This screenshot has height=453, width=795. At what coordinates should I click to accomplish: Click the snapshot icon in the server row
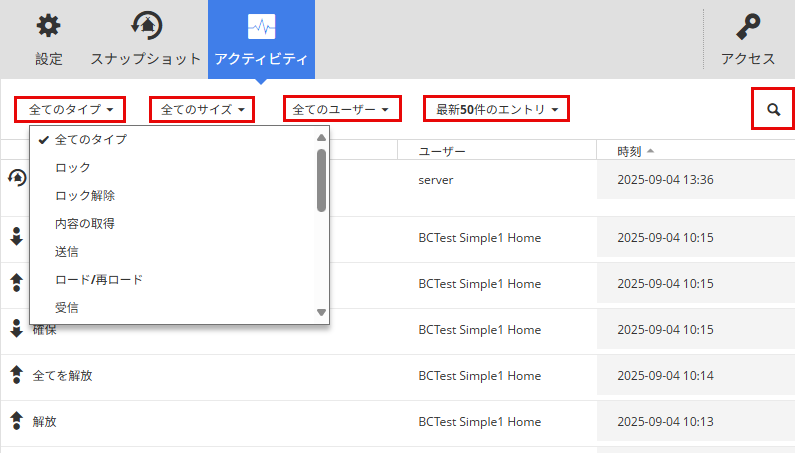pyautogui.click(x=16, y=178)
